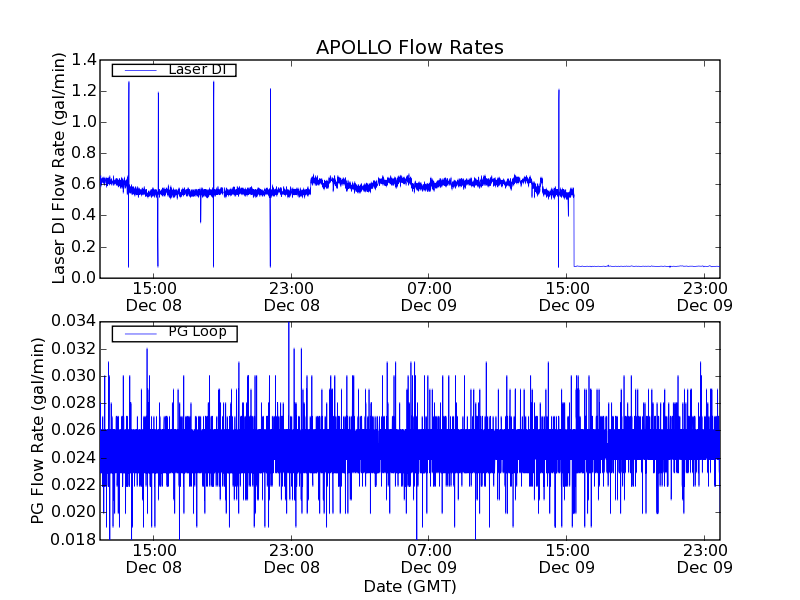Click the 0.022 tick on PG flow axis
This screenshot has width=800, height=600.
point(73,485)
